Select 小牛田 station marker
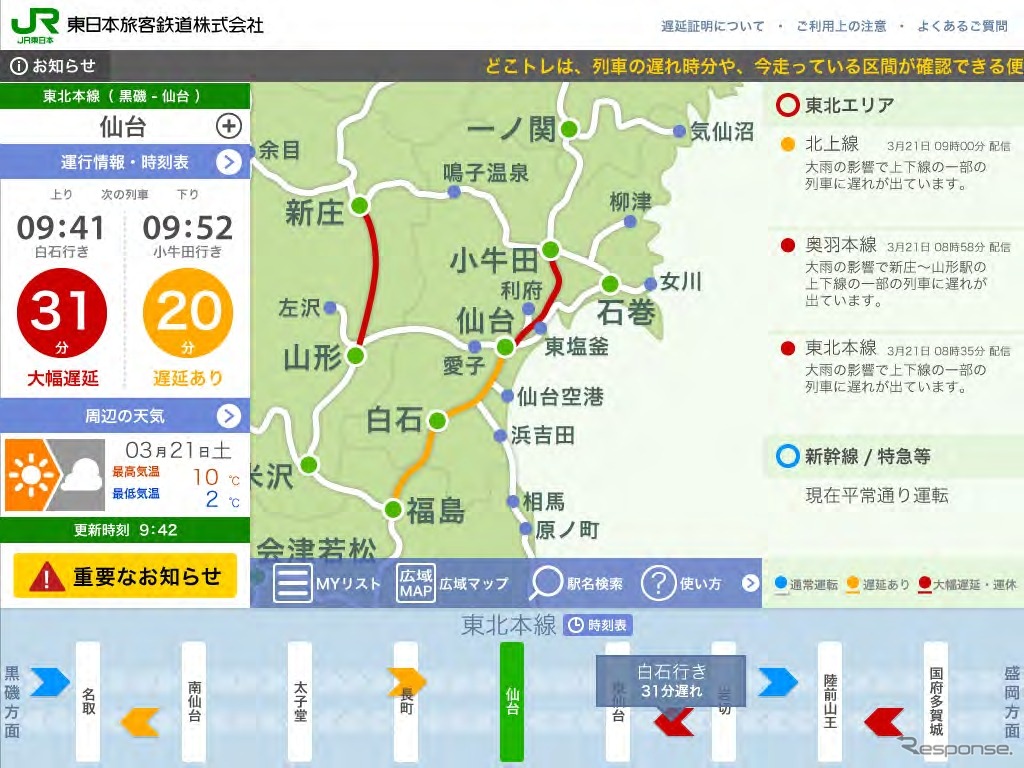Image resolution: width=1024 pixels, height=768 pixels. pyautogui.click(x=551, y=249)
